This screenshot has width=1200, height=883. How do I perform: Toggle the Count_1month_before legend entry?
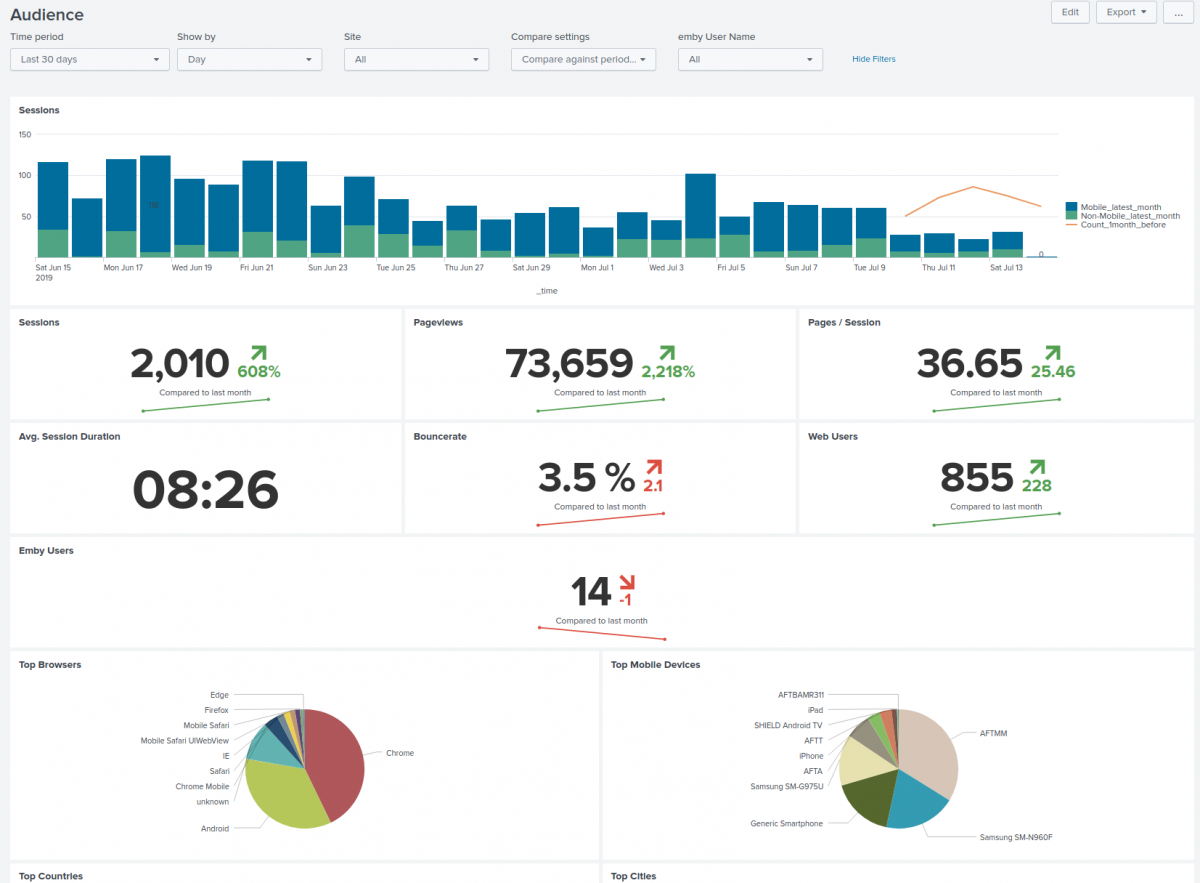[1122, 225]
